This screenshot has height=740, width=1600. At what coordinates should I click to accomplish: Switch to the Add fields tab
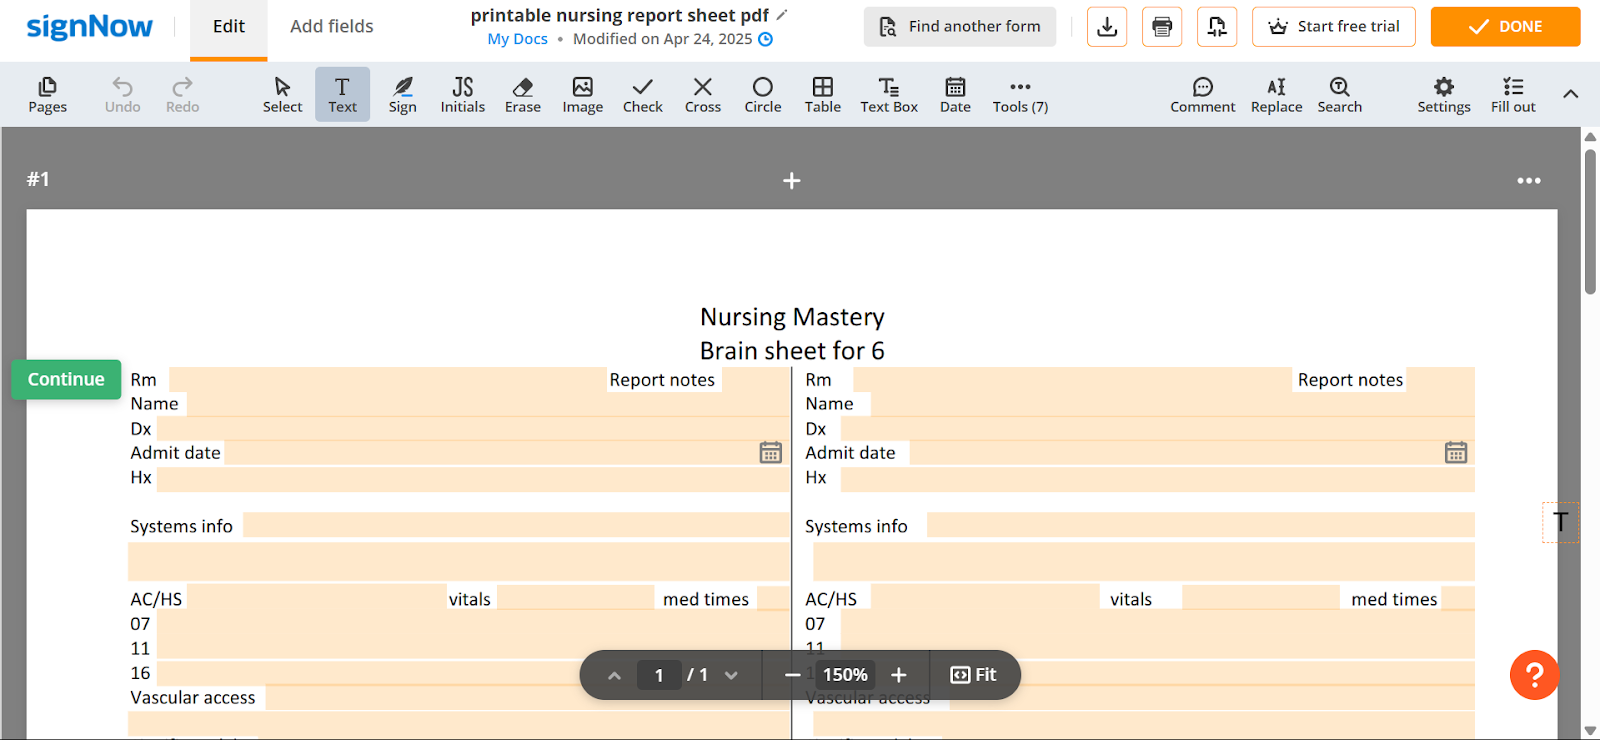point(331,27)
